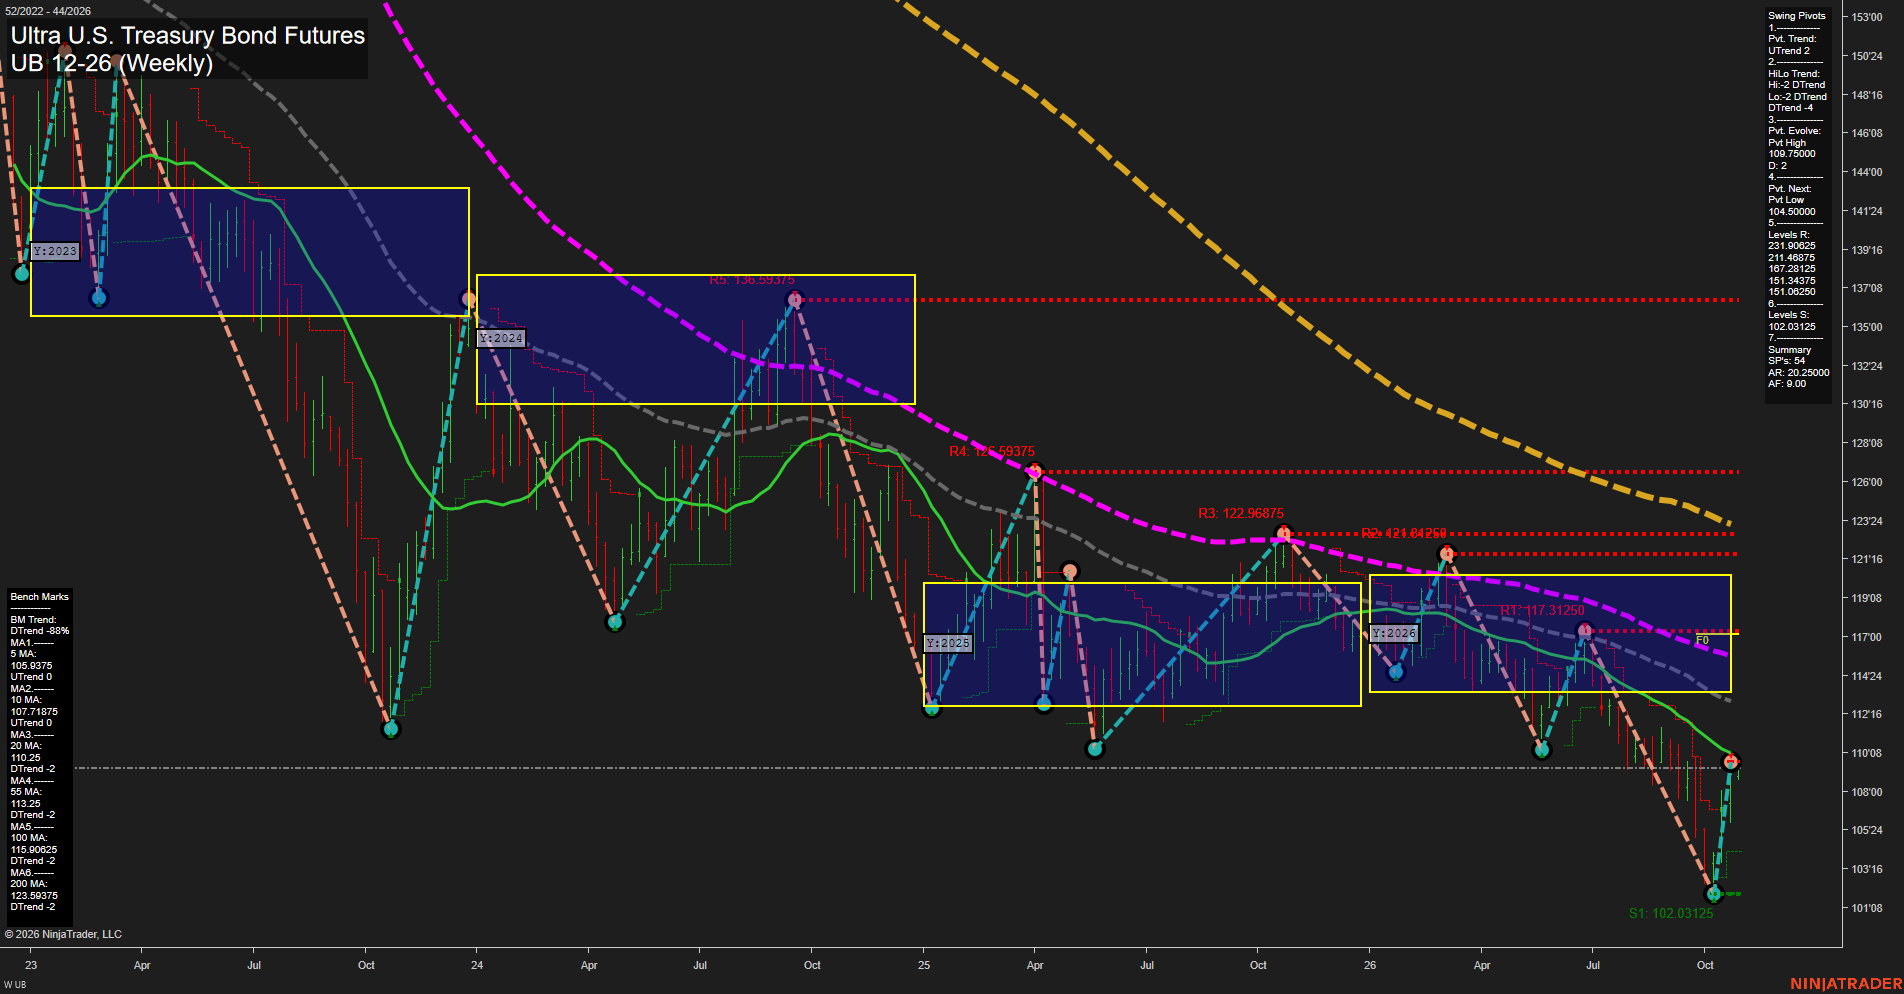This screenshot has width=1904, height=994.
Task: Click the 24 year tick on time axis
Action: coord(477,965)
